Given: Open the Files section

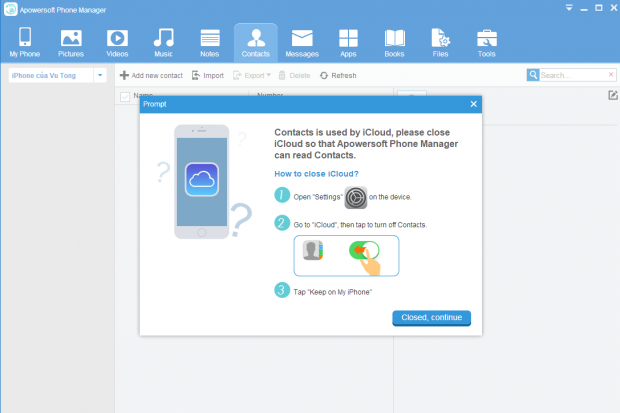Looking at the screenshot, I should tap(440, 43).
